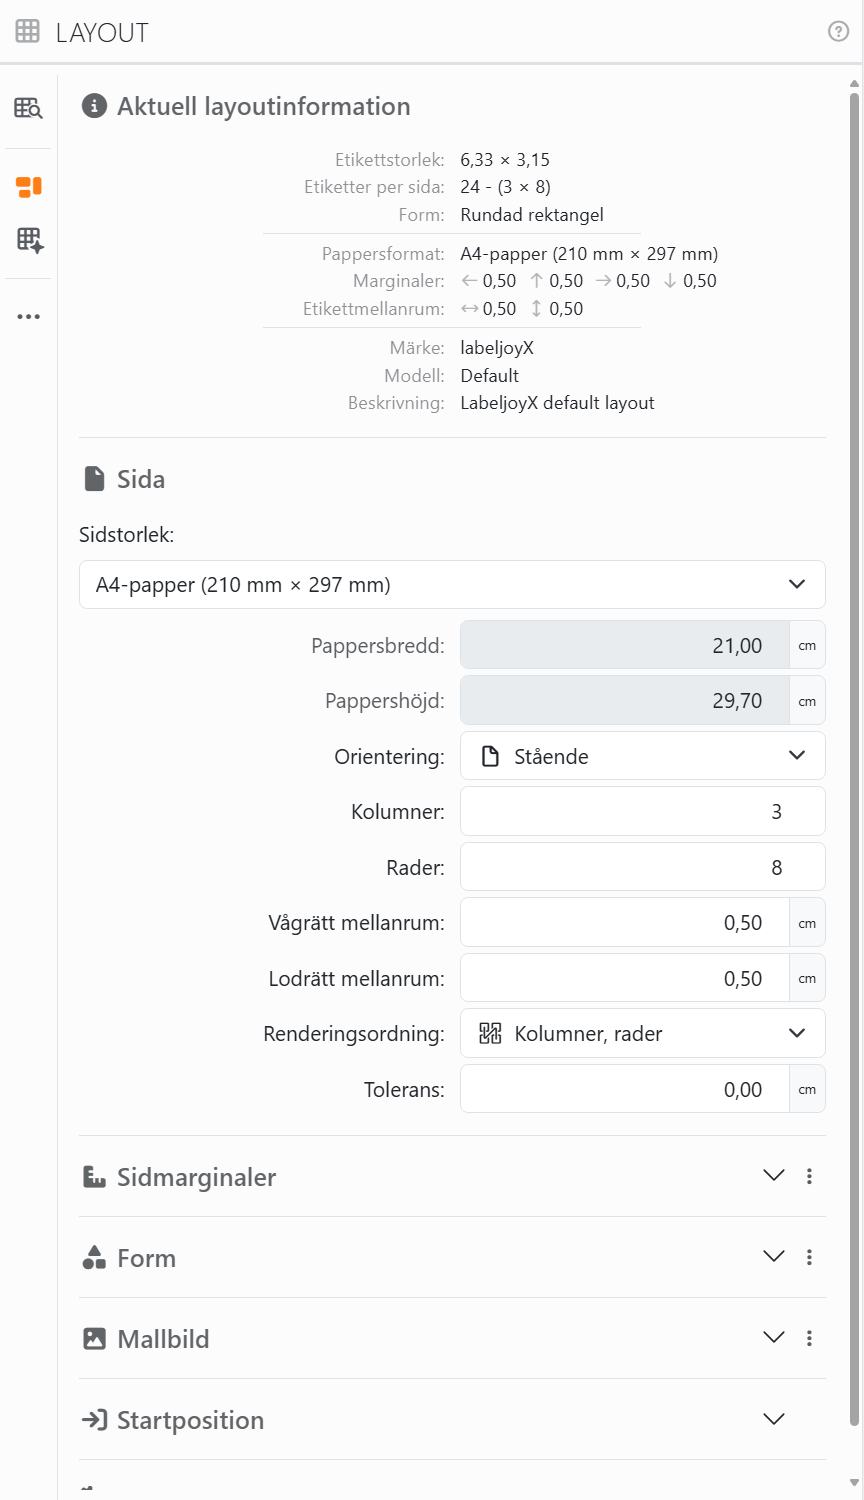864x1500 pixels.
Task: Click the vertical scrollbar thumb
Action: tap(854, 759)
